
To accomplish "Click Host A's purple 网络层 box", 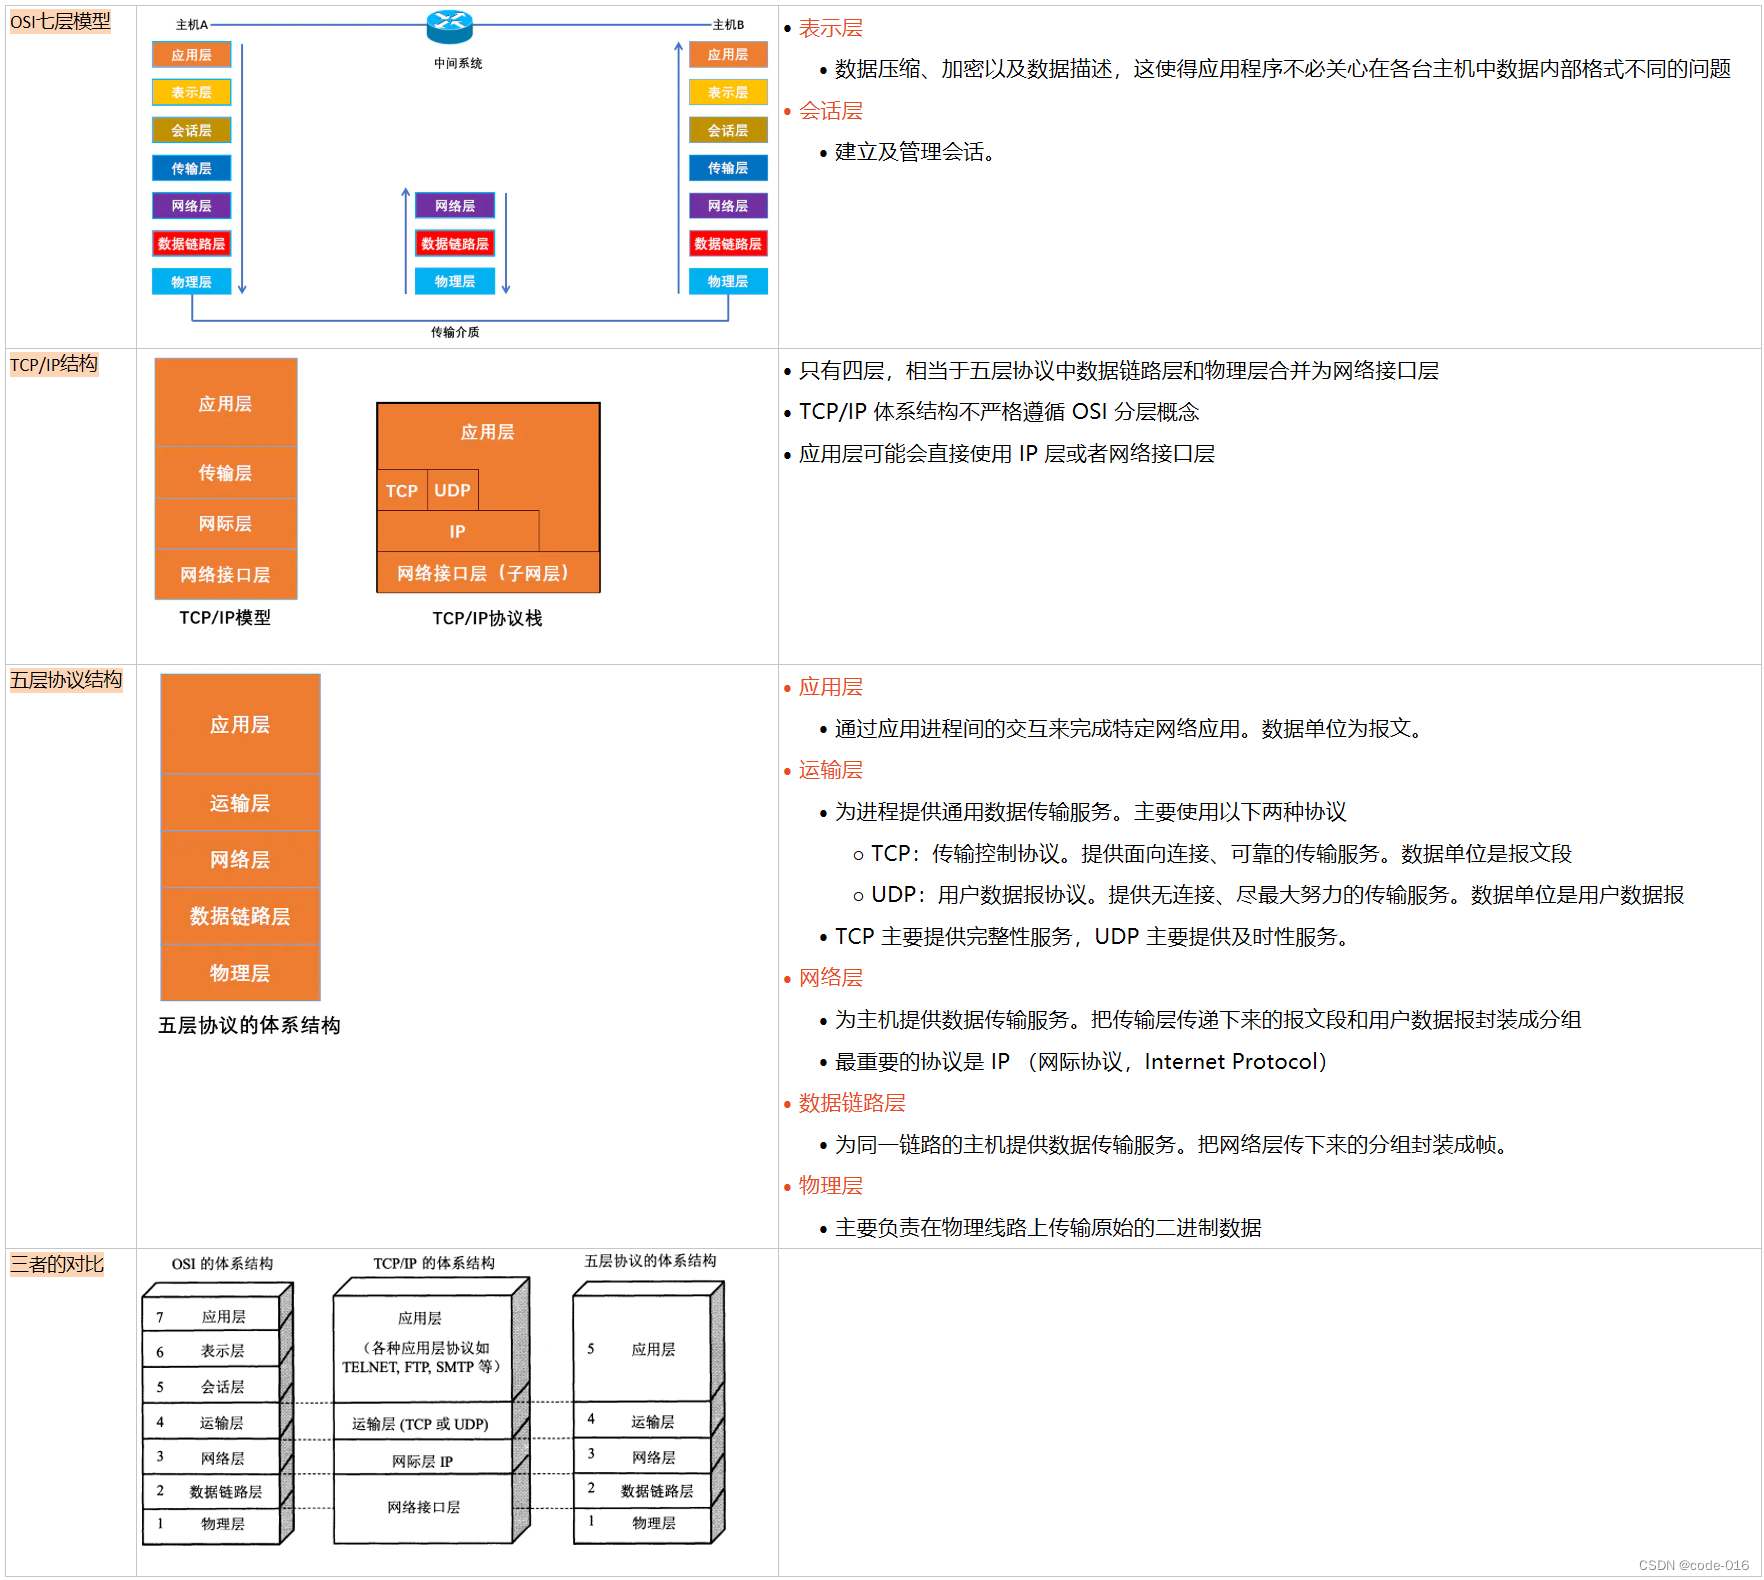I will click(191, 206).
